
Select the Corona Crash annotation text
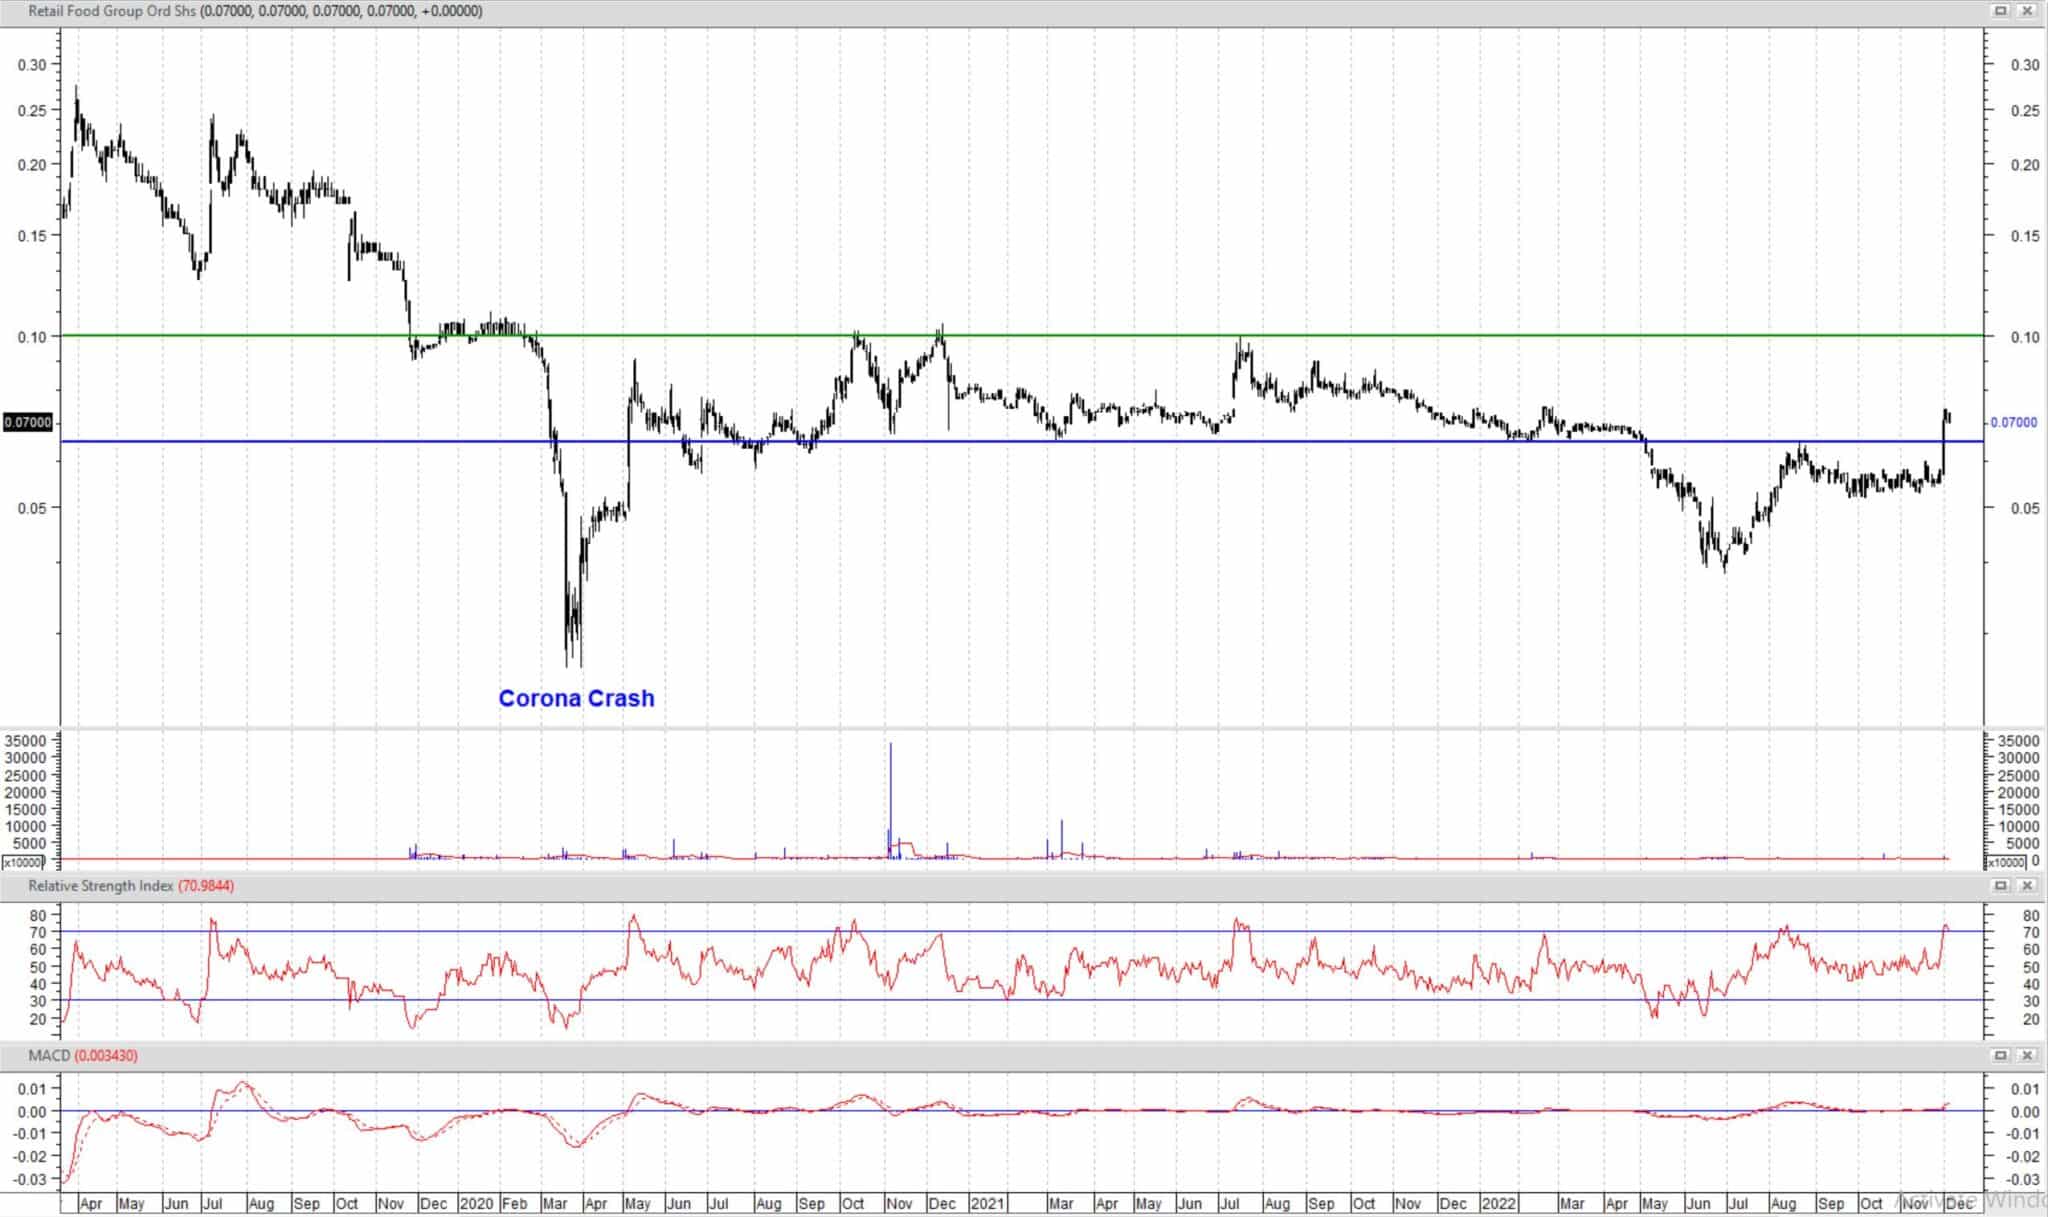click(577, 698)
